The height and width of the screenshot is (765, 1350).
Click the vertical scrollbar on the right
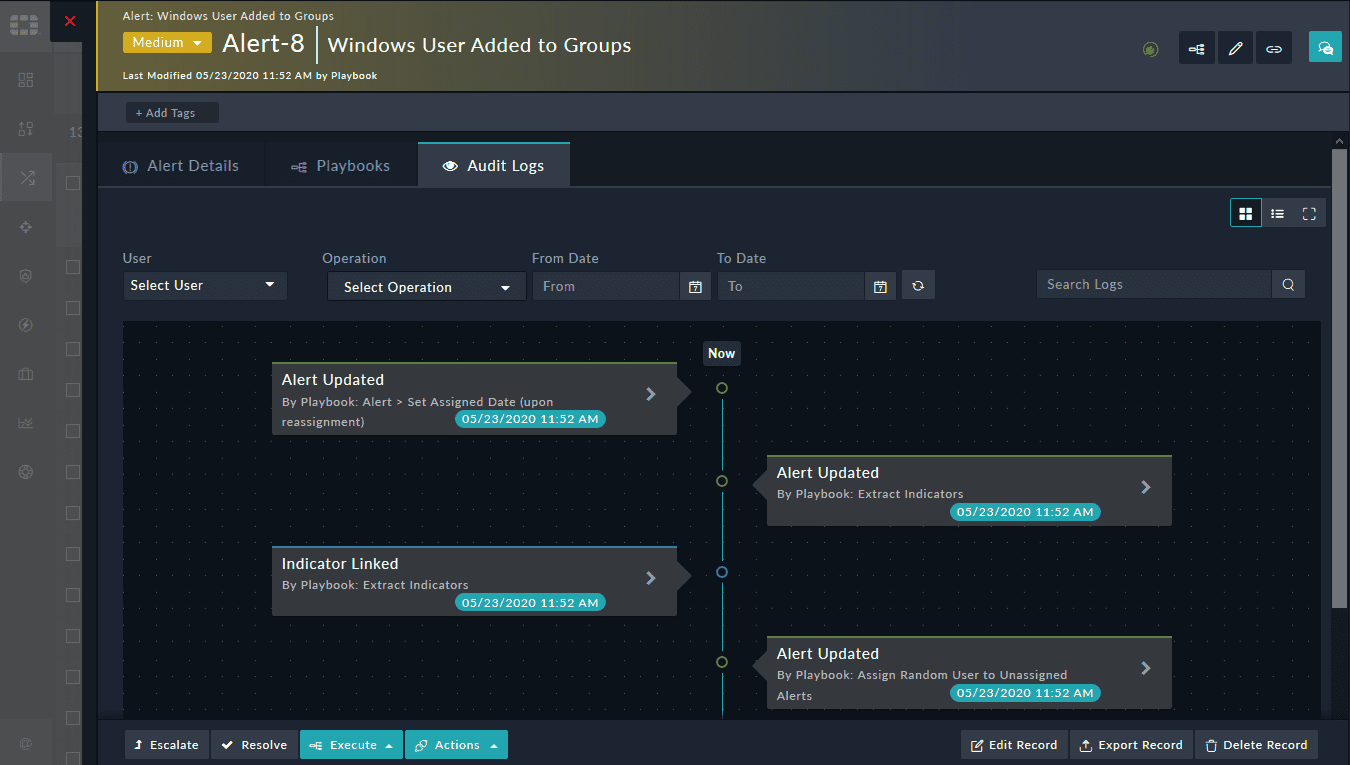[x=1339, y=380]
